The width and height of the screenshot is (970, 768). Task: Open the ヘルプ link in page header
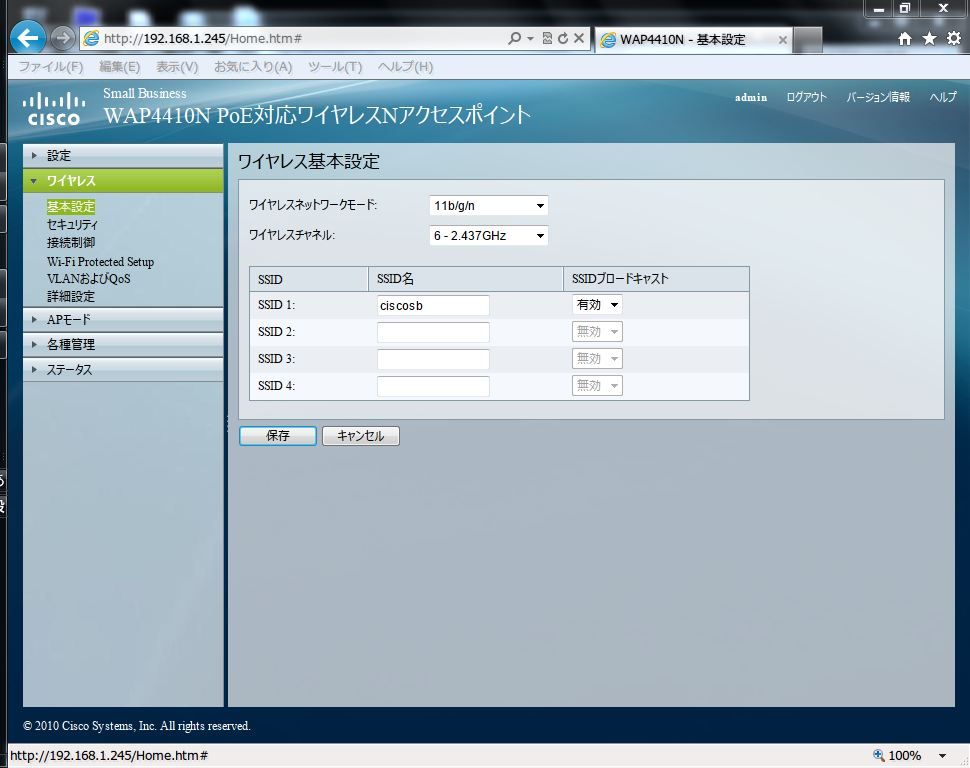(x=943, y=97)
